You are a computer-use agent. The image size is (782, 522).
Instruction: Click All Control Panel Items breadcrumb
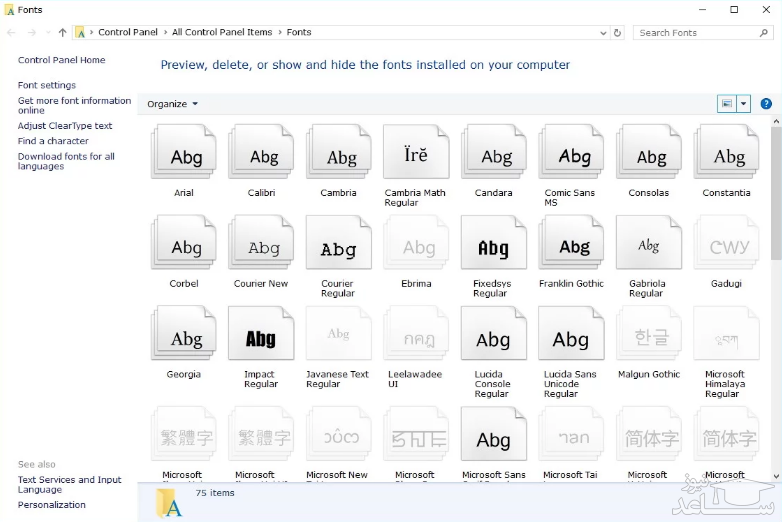pyautogui.click(x=221, y=33)
